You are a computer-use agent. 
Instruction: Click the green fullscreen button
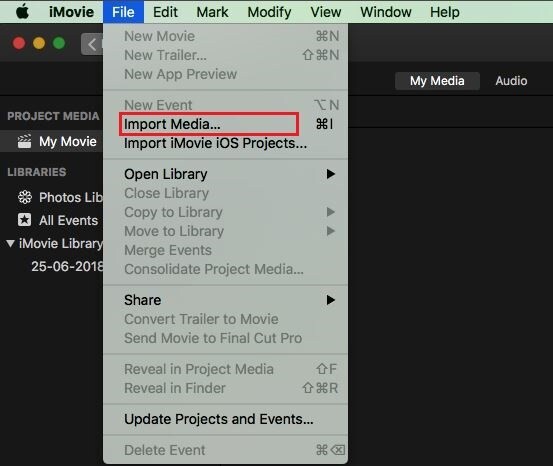(59, 43)
